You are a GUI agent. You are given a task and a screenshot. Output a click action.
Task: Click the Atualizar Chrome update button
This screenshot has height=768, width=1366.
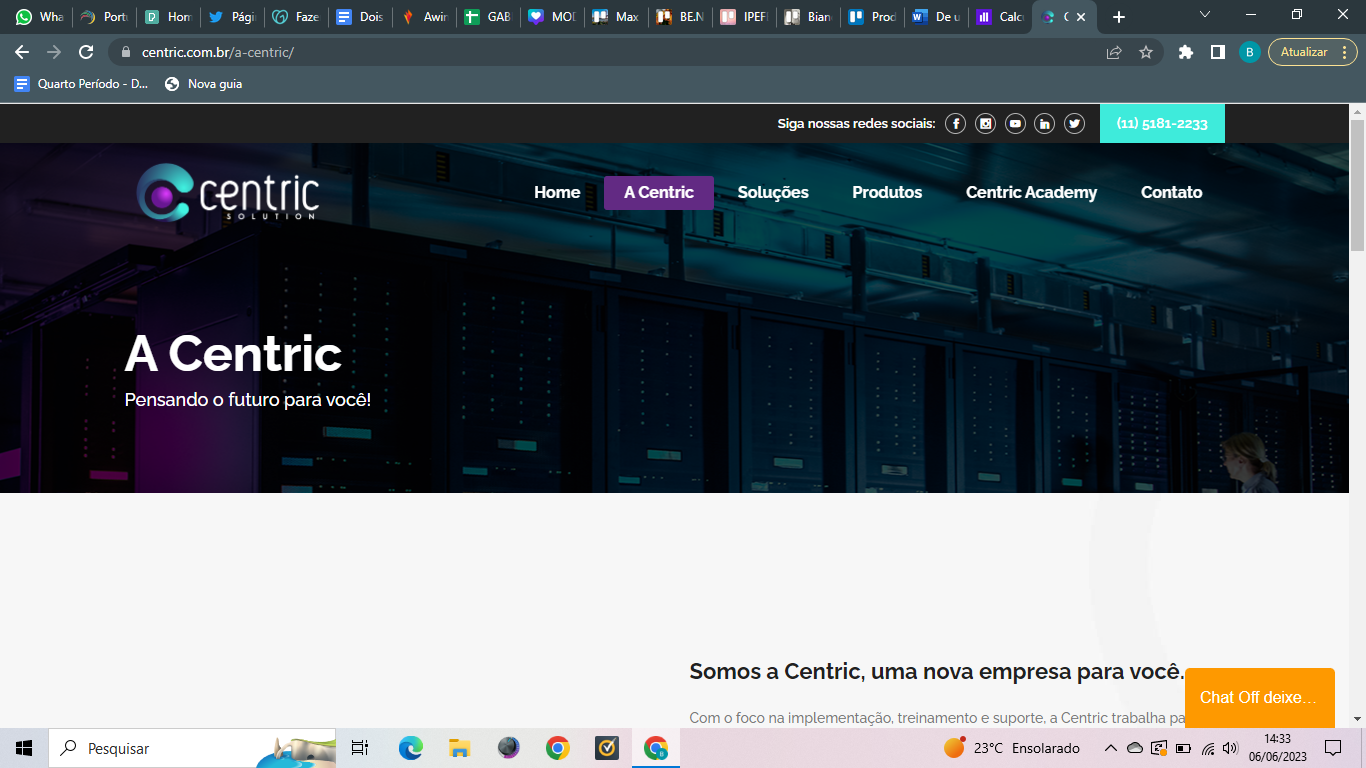pos(1313,52)
